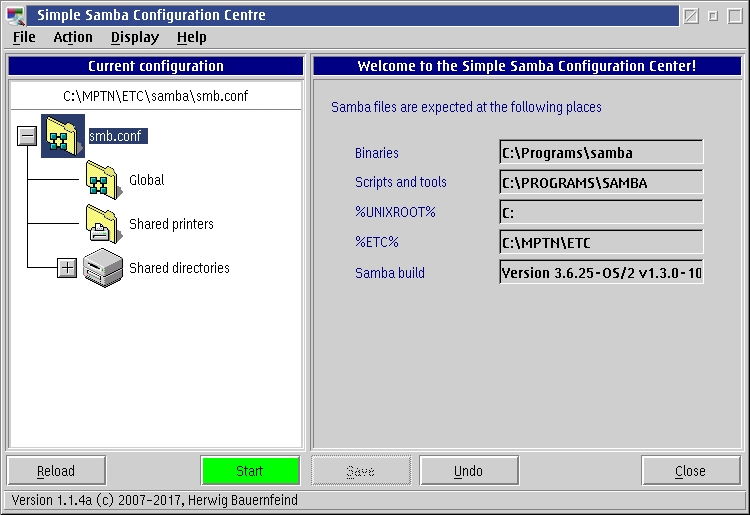This screenshot has height=515, width=750.
Task: Click the Binaries path field
Action: (601, 153)
